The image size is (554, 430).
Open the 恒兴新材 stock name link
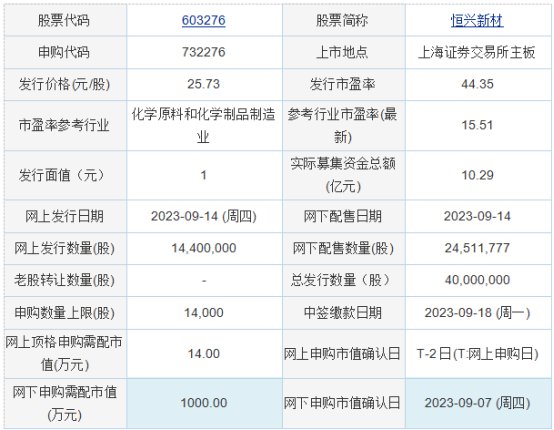477,20
